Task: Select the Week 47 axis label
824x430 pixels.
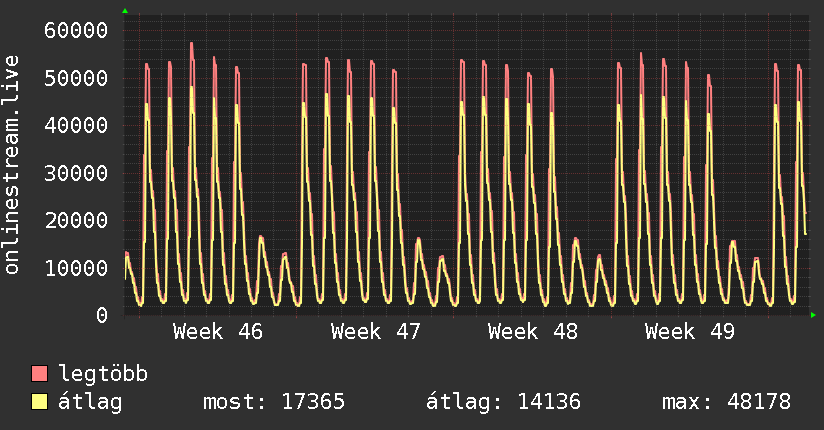Action: coord(375,332)
